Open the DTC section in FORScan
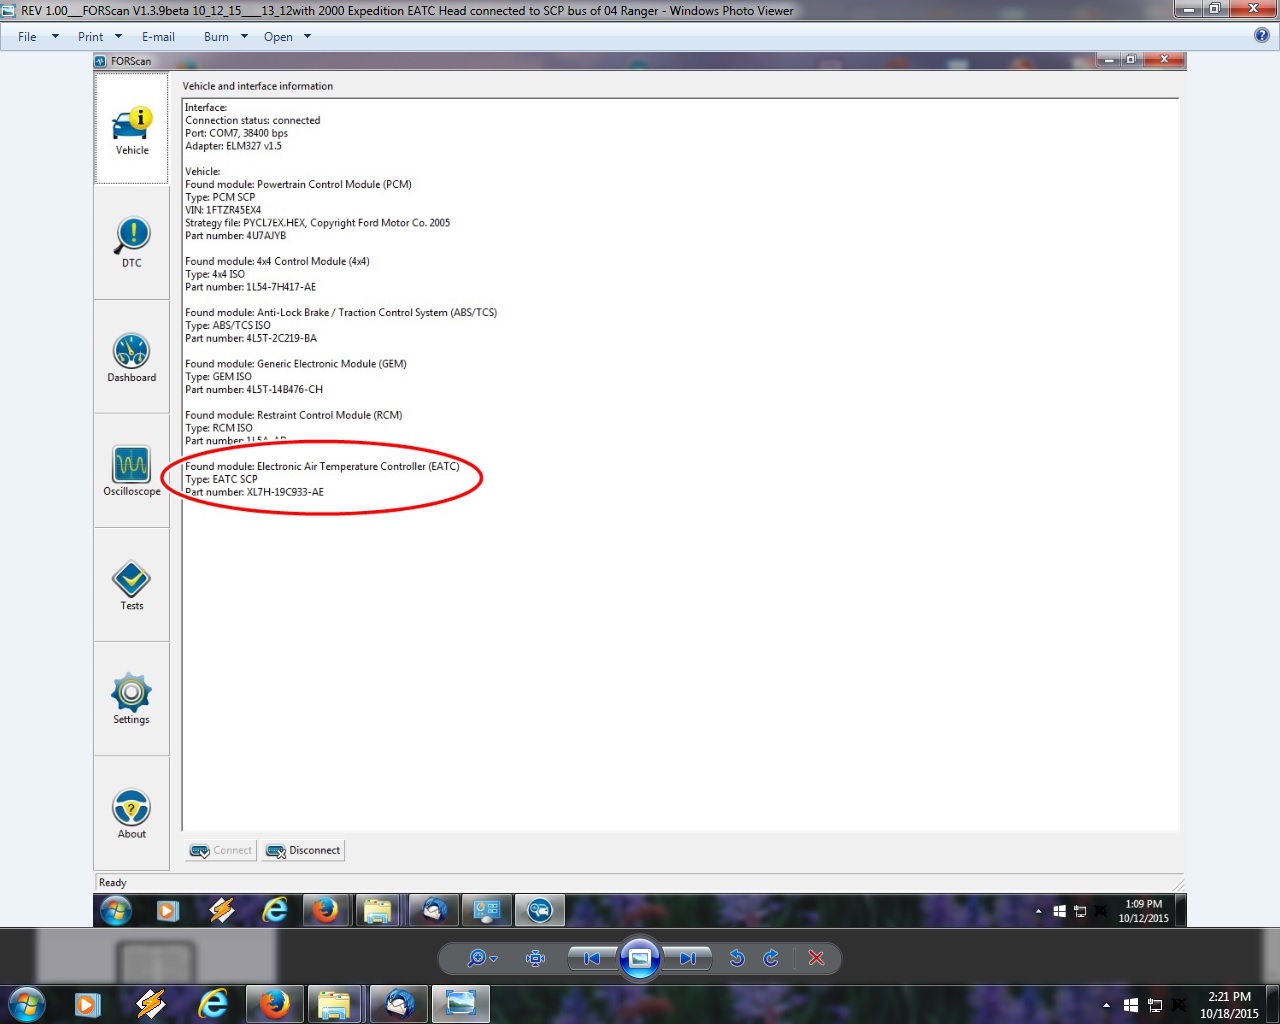This screenshot has width=1280, height=1024. (x=132, y=243)
